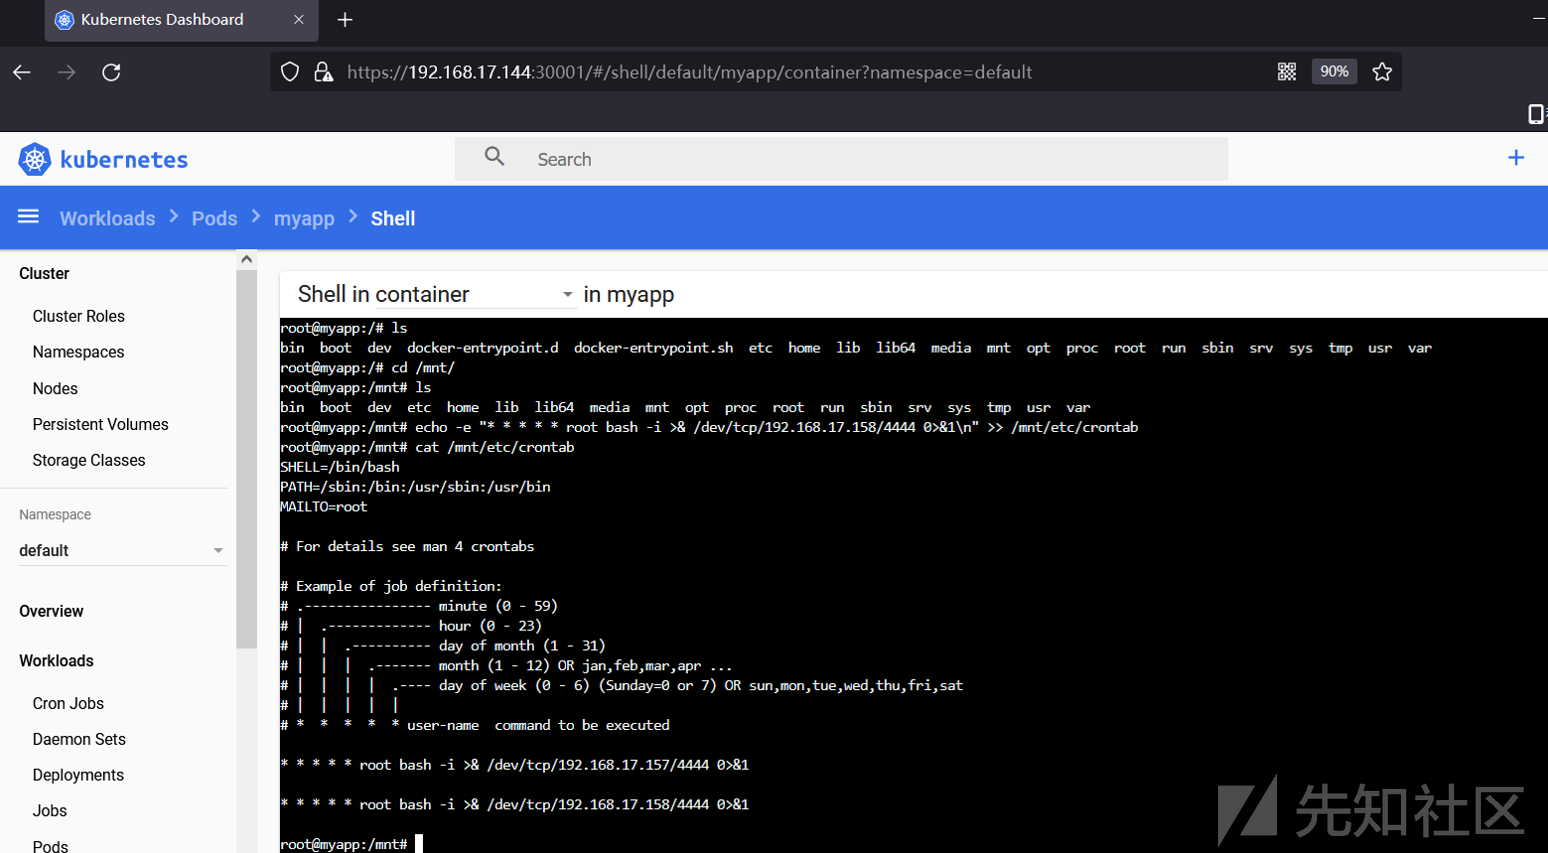The height and width of the screenshot is (853, 1548).
Task: Open the Workloads sidebar section
Action: (x=56, y=661)
